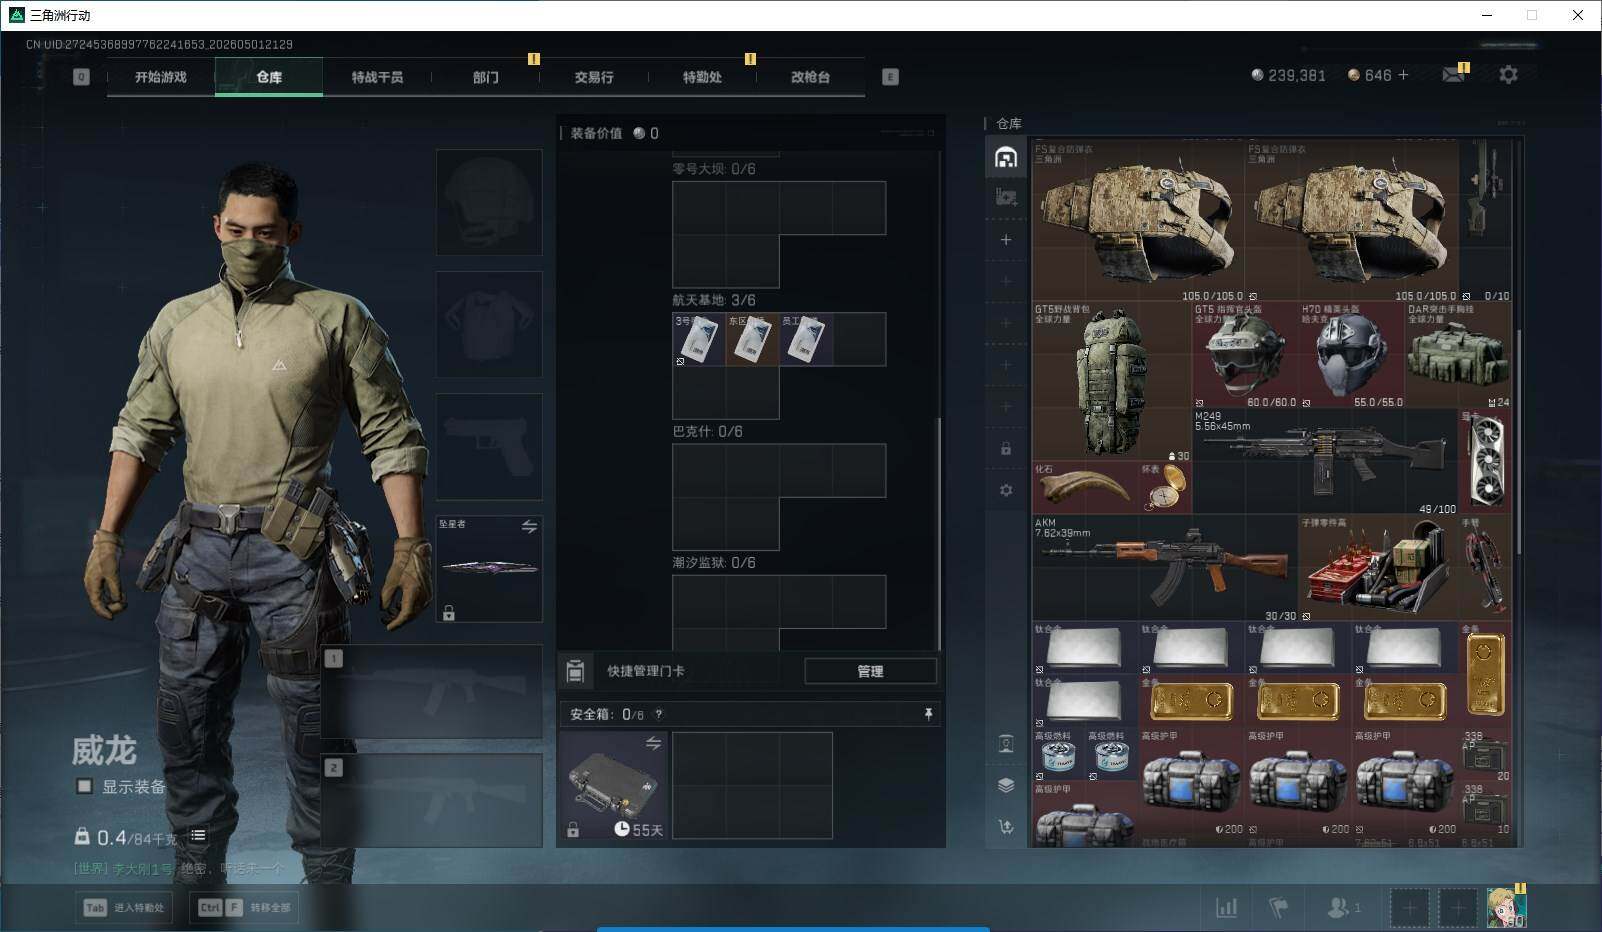Switch to the 交易行 tab

(x=594, y=77)
